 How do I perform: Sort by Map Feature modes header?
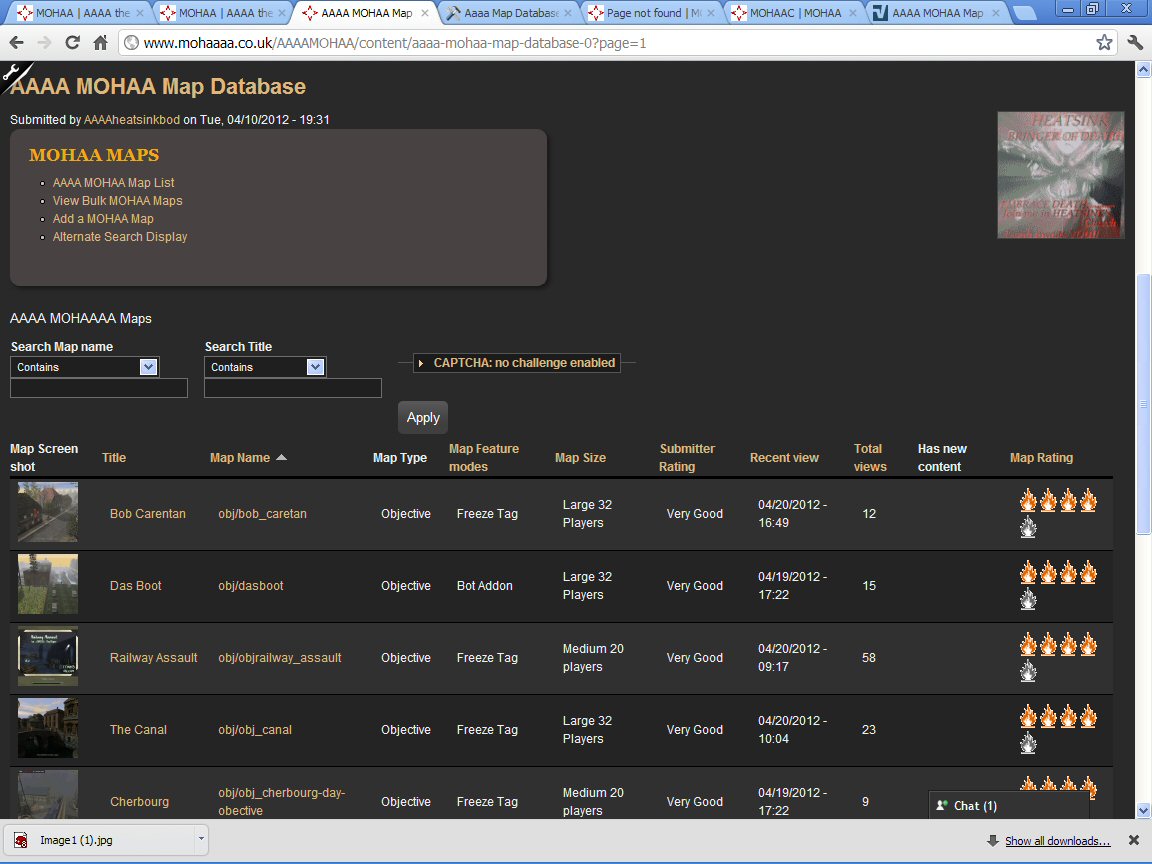point(483,458)
